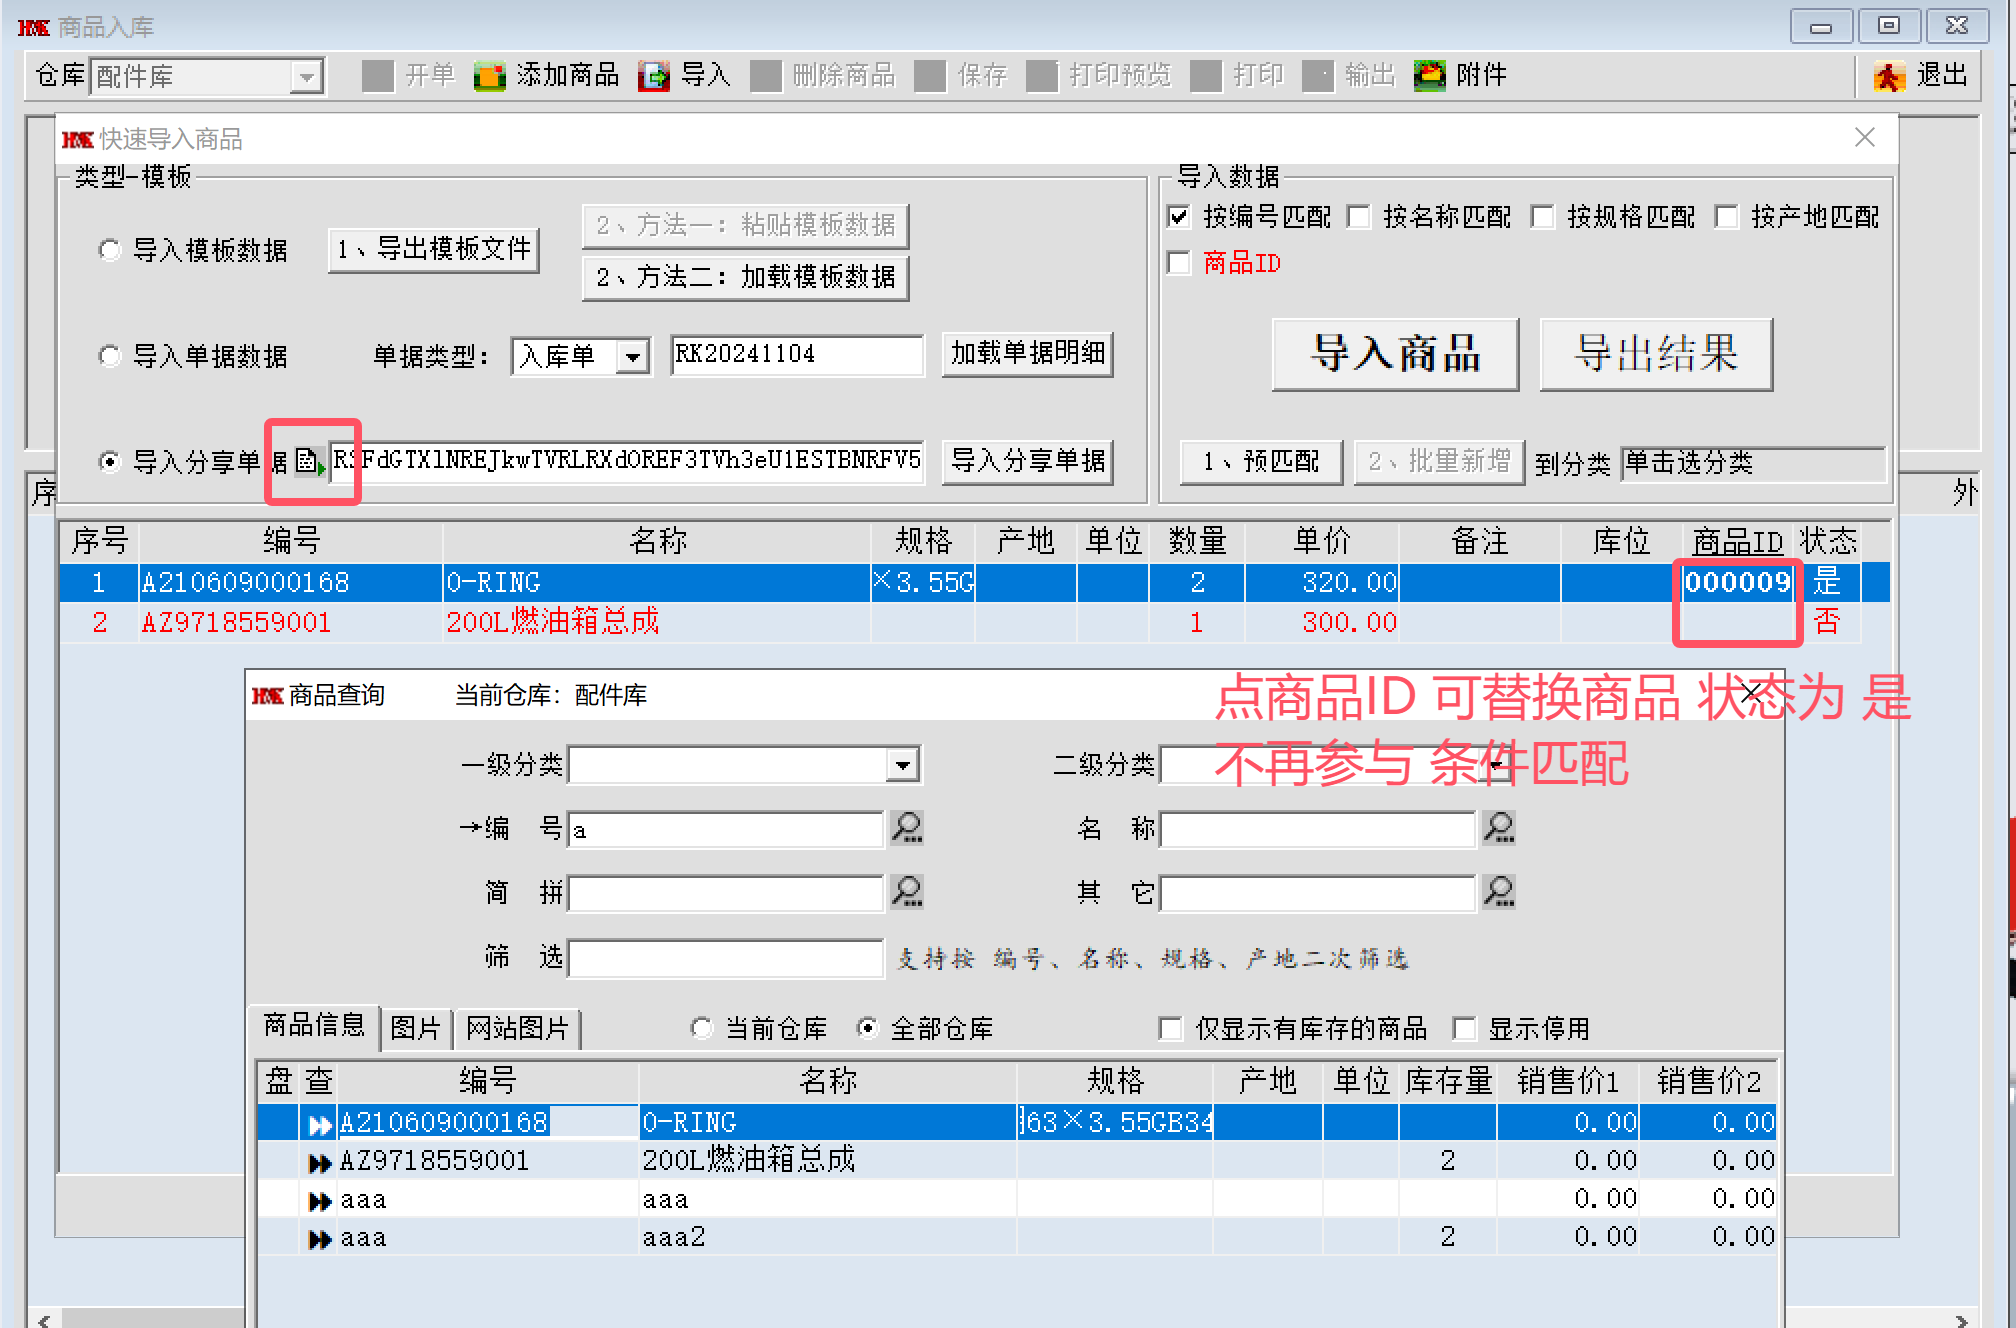This screenshot has height=1328, width=2016.
Task: Click the arrow icon on row AZ9718559001 in 商品查询
Action: 320,1163
